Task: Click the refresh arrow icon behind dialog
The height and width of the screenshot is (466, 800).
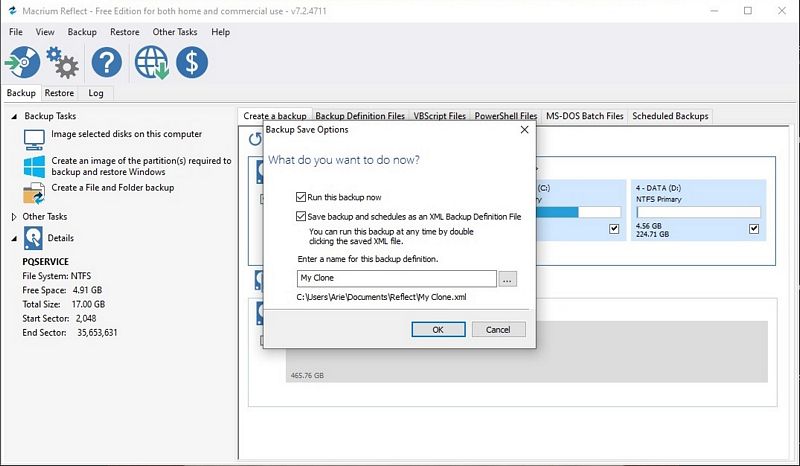Action: [255, 139]
